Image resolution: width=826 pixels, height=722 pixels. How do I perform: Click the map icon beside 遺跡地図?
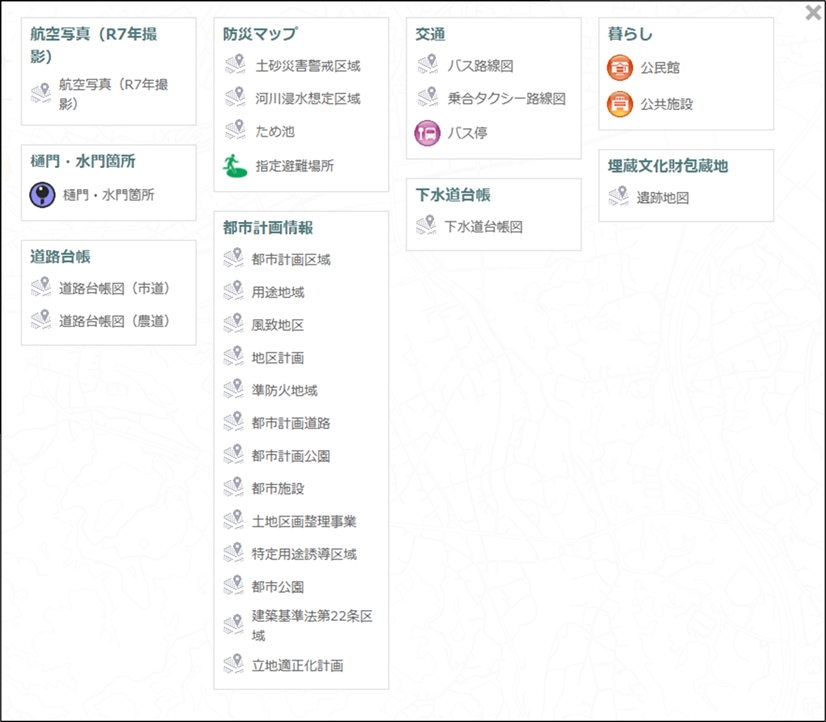pos(619,198)
